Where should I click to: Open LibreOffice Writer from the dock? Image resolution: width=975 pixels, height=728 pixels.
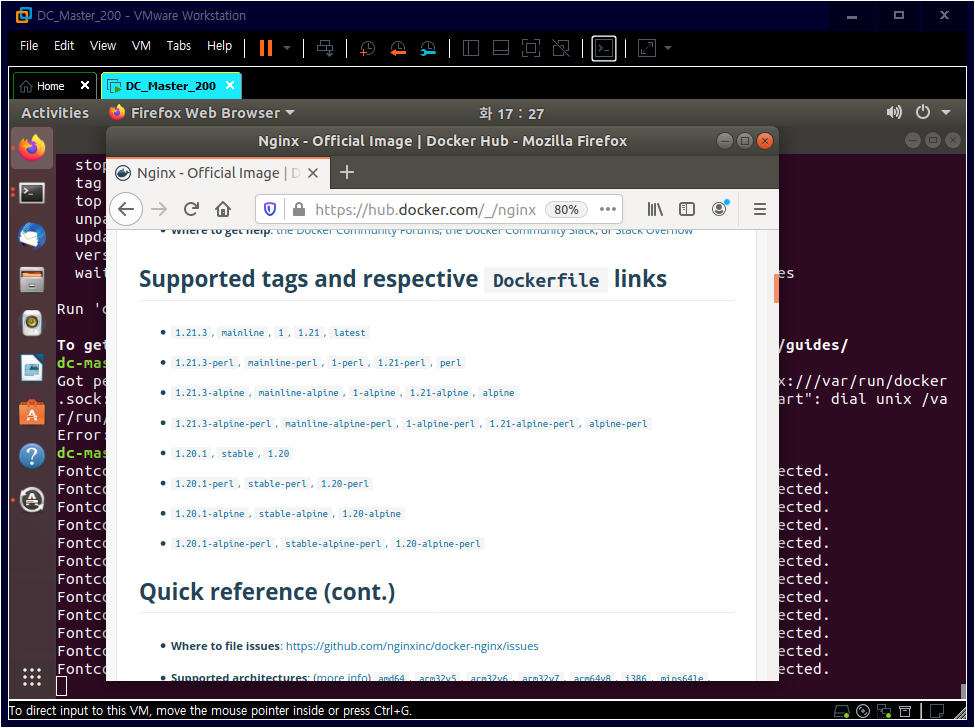pyautogui.click(x=32, y=367)
